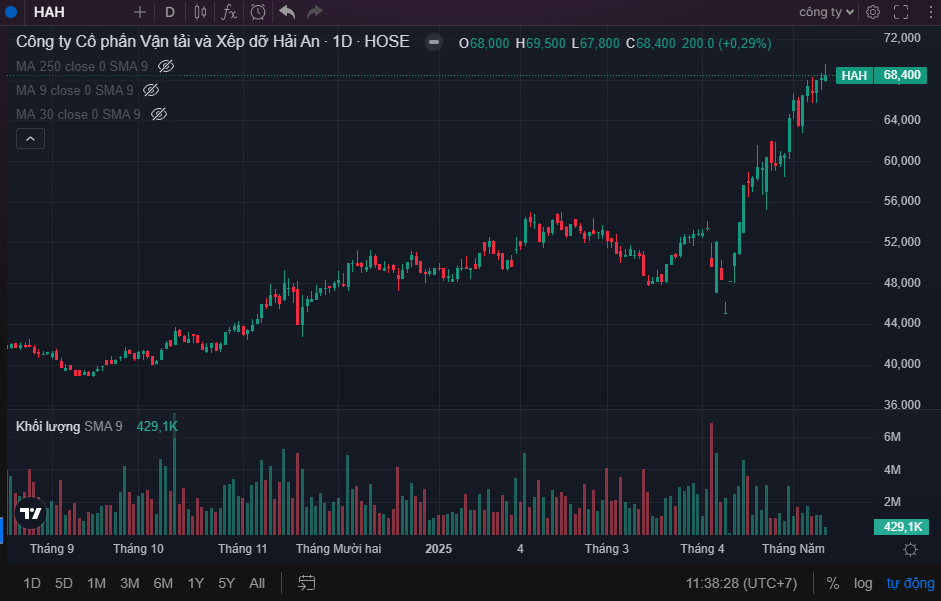Open the go-to-date calendar icon
Viewport: 941px width, 601px height.
tap(307, 583)
